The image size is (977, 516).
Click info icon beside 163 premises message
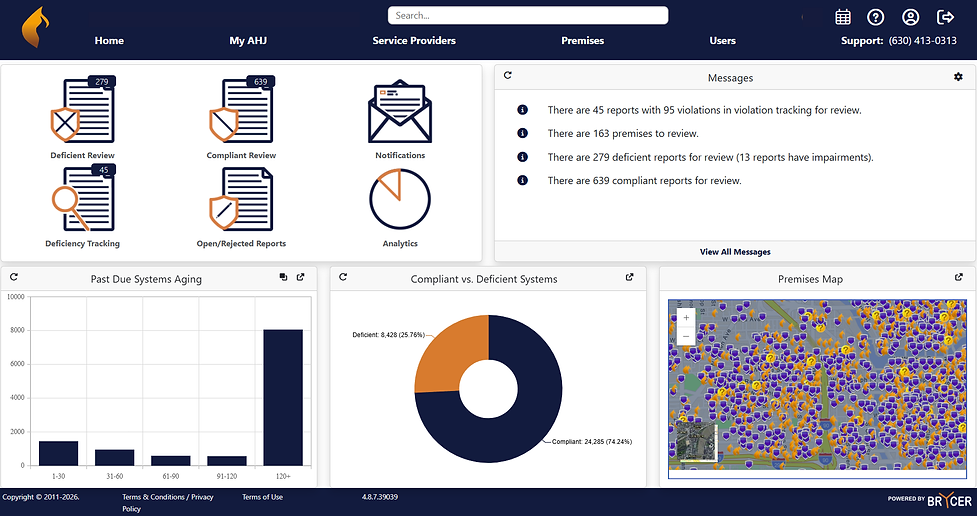523,133
